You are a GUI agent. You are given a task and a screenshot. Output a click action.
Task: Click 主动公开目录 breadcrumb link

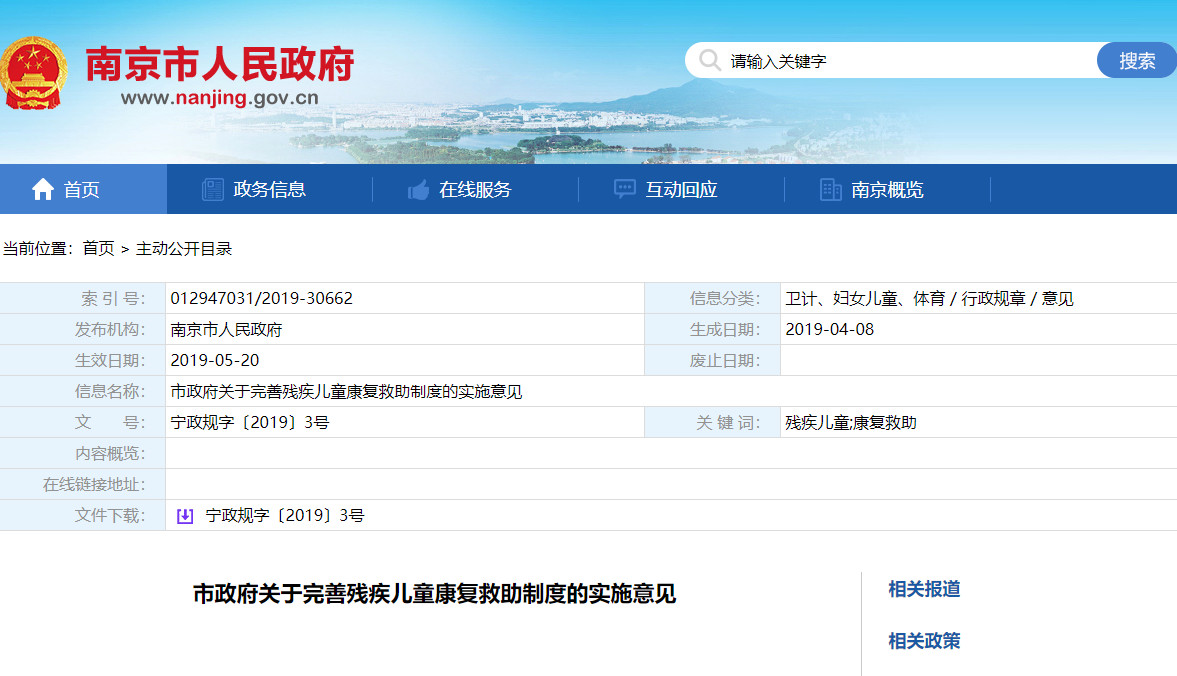tap(184, 249)
